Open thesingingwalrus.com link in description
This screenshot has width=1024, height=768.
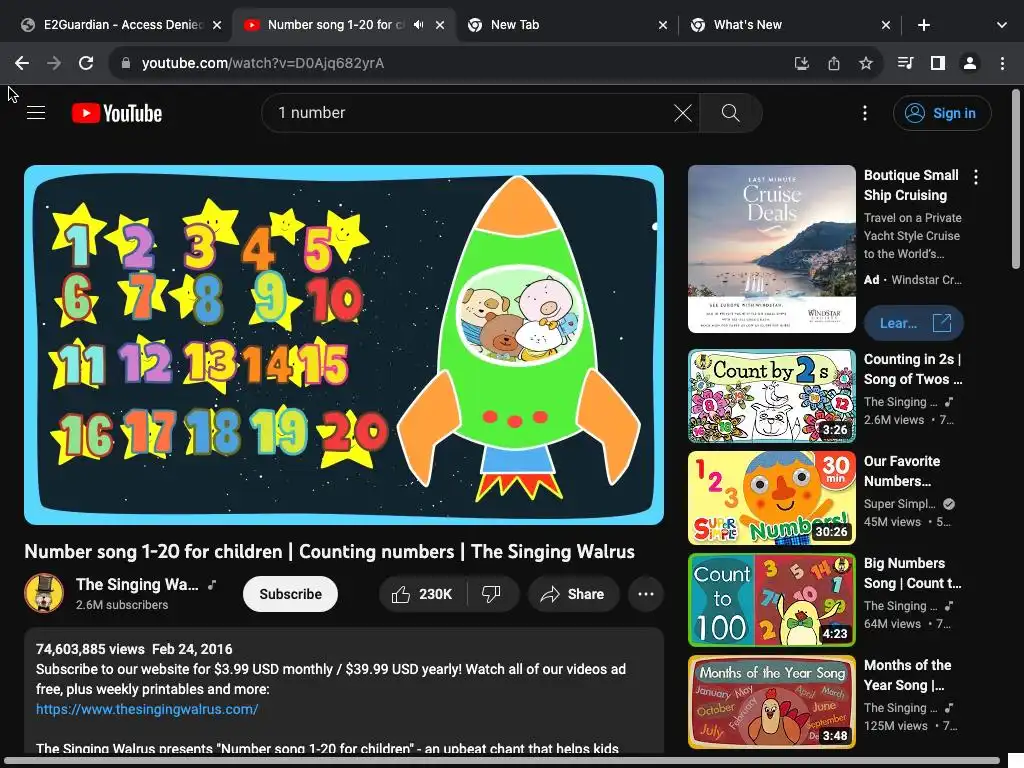point(147,709)
